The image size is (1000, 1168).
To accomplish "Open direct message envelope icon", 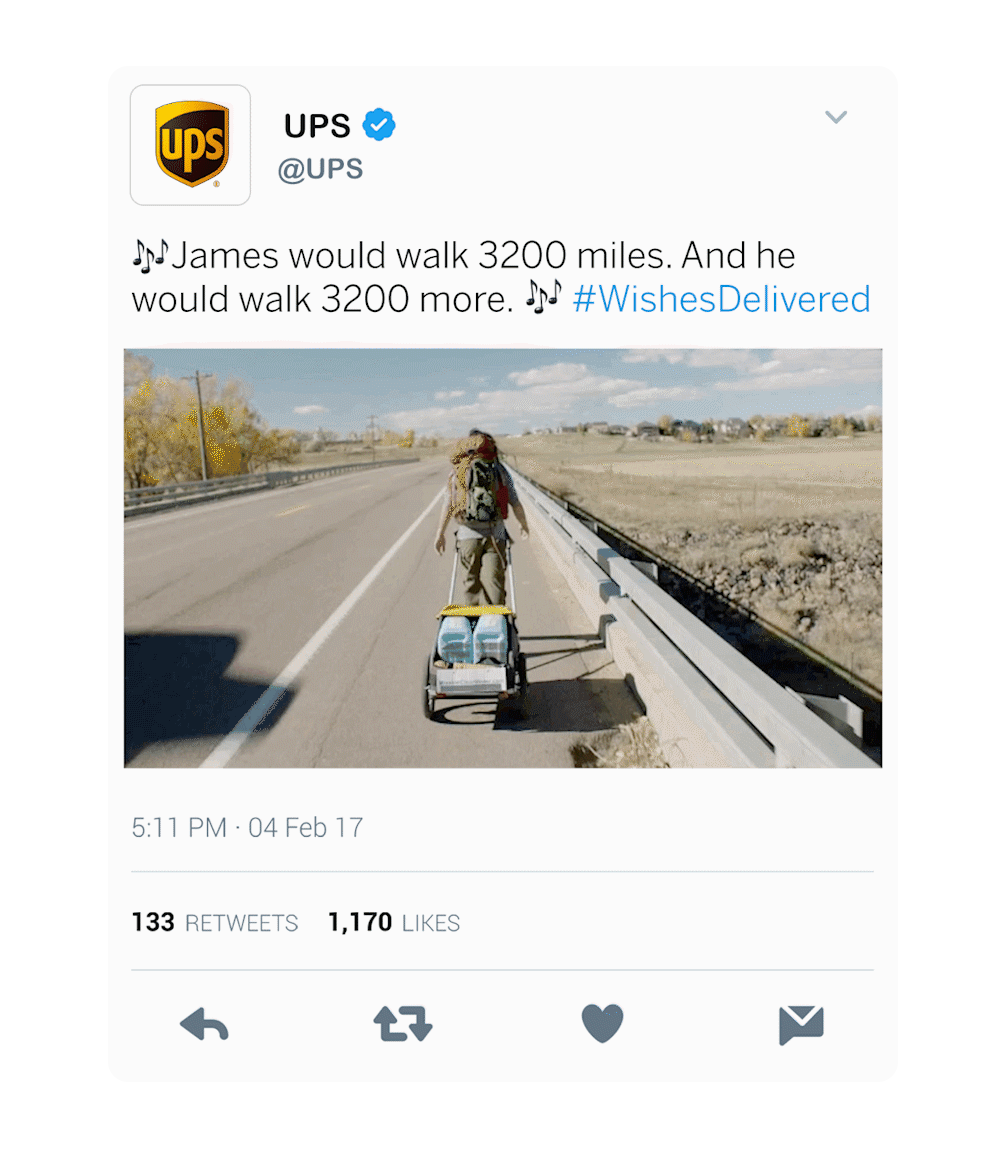I will 801,1025.
